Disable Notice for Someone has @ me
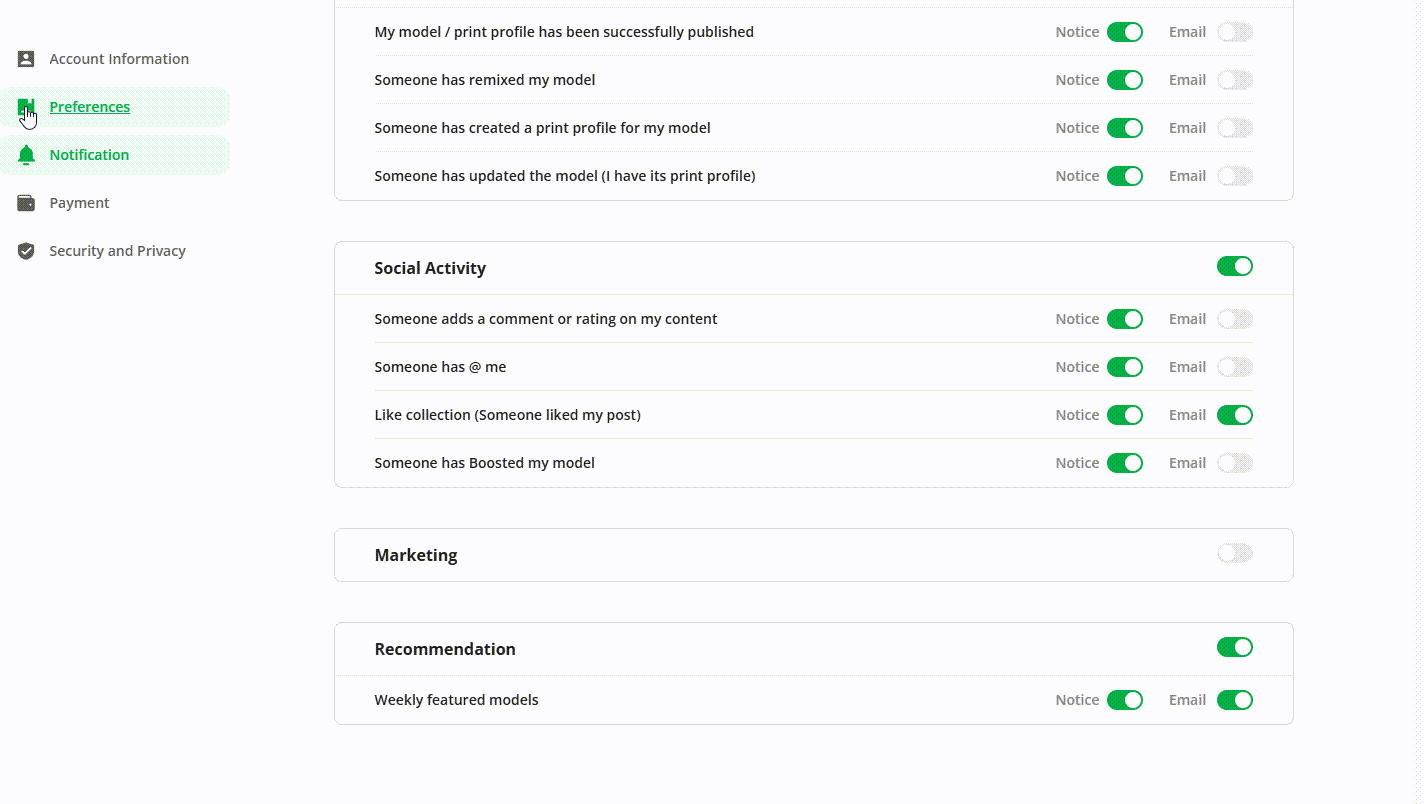This screenshot has width=1424, height=804. [1124, 367]
